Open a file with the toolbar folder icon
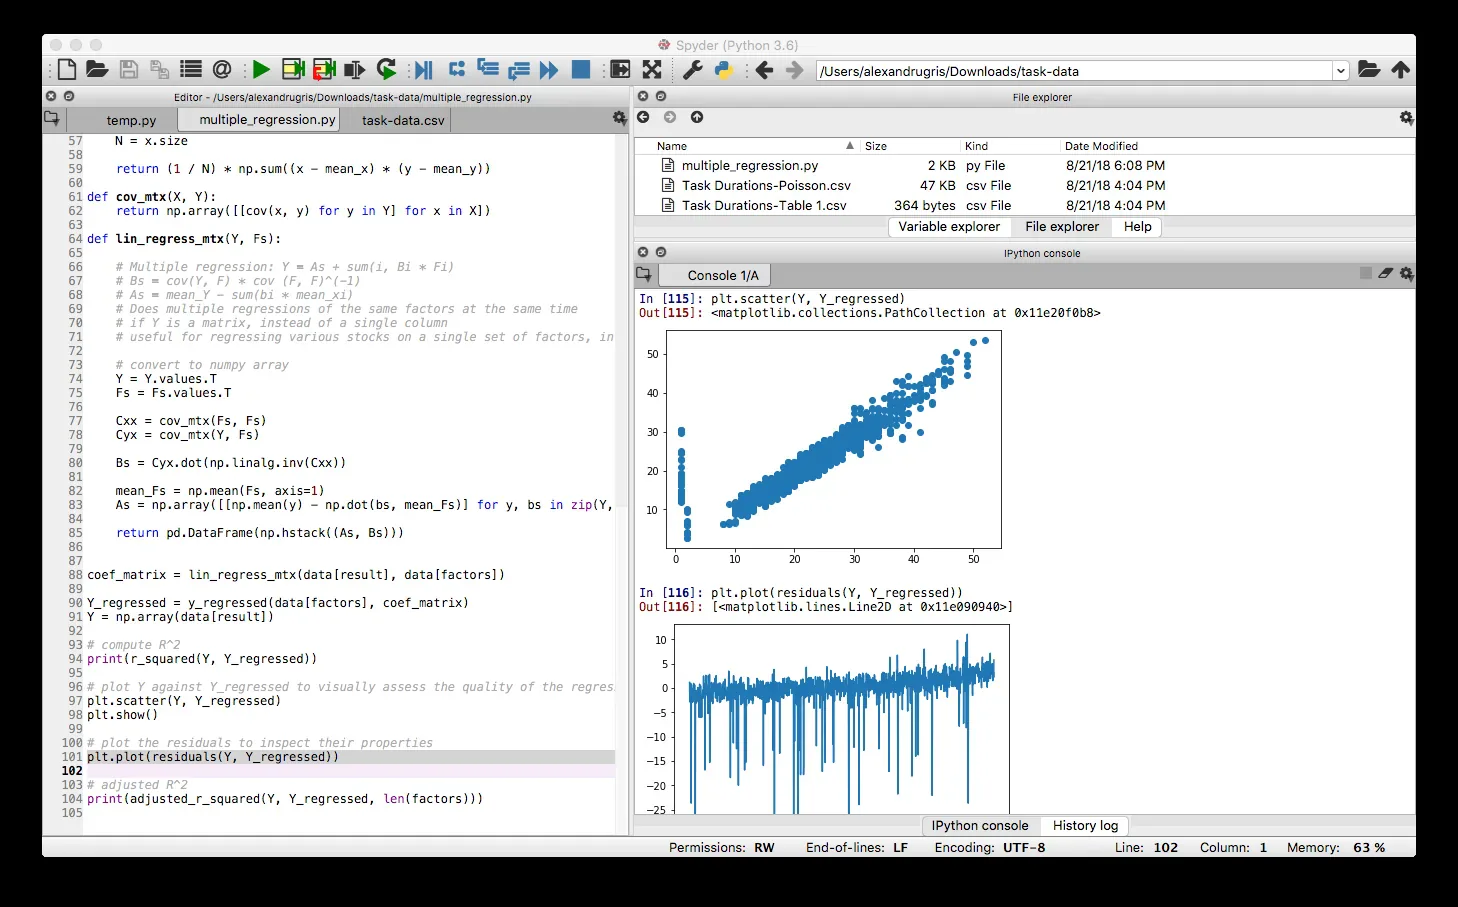 tap(97, 70)
